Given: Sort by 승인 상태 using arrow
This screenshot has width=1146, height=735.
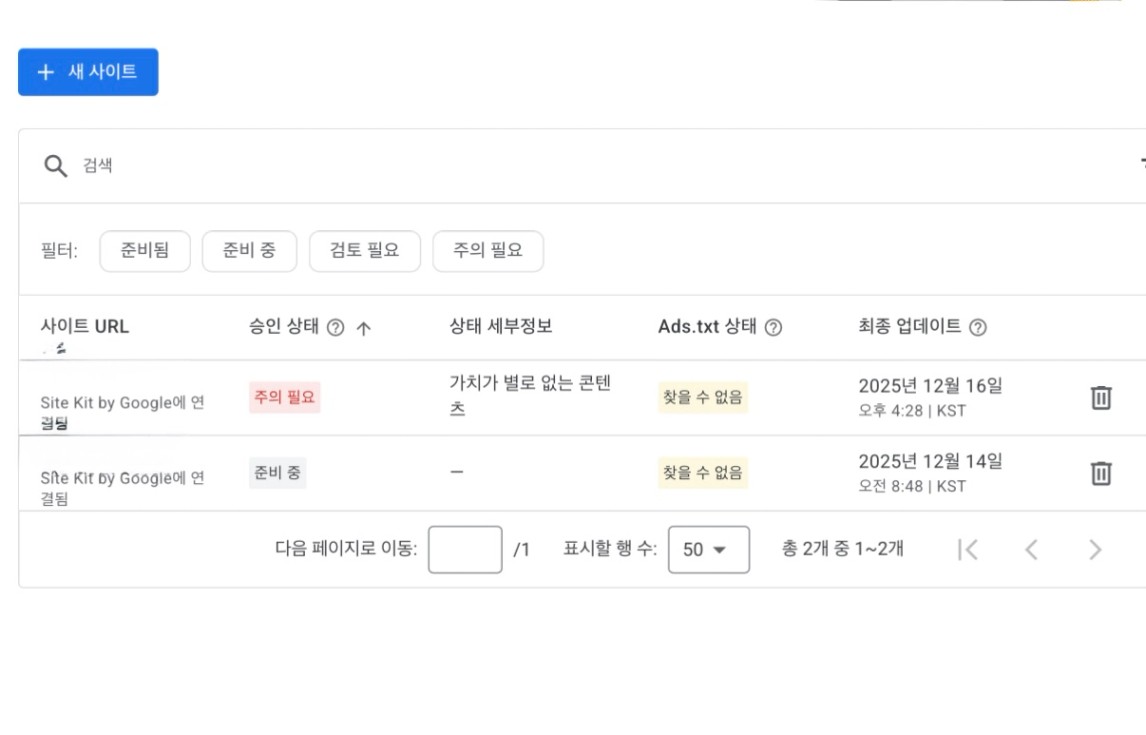Looking at the screenshot, I should [364, 328].
